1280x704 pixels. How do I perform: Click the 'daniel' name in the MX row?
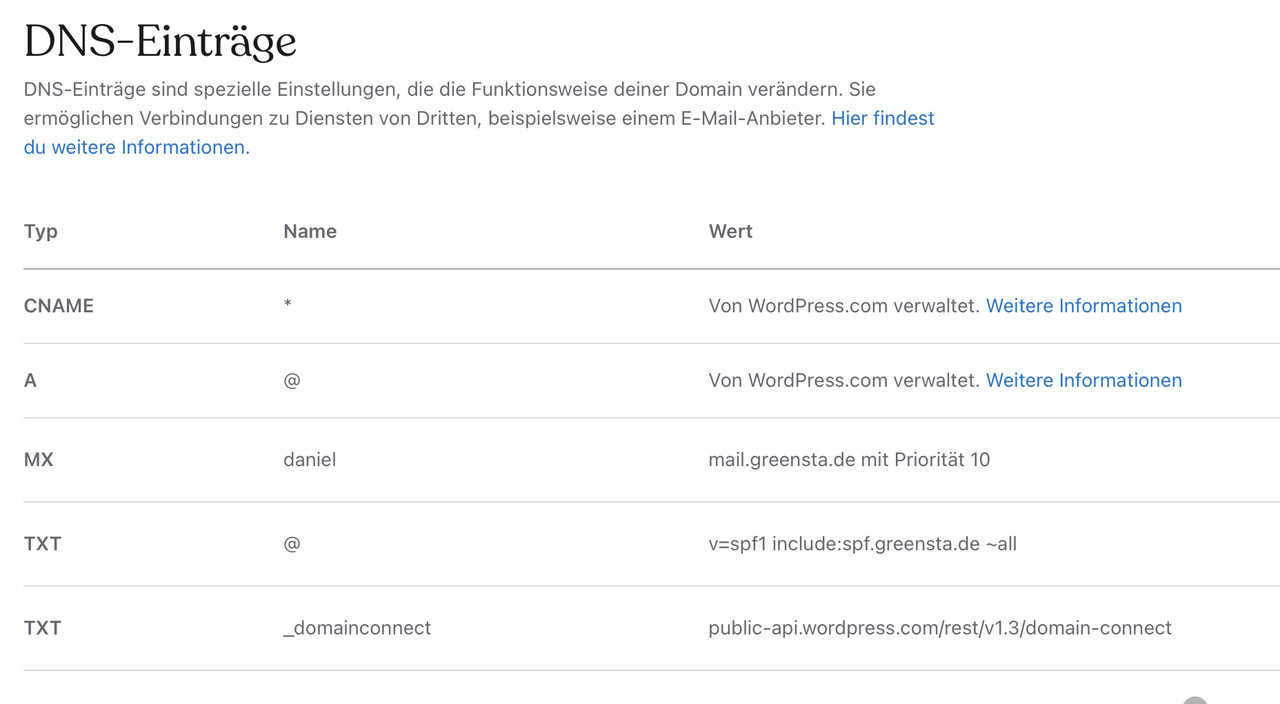pos(310,460)
